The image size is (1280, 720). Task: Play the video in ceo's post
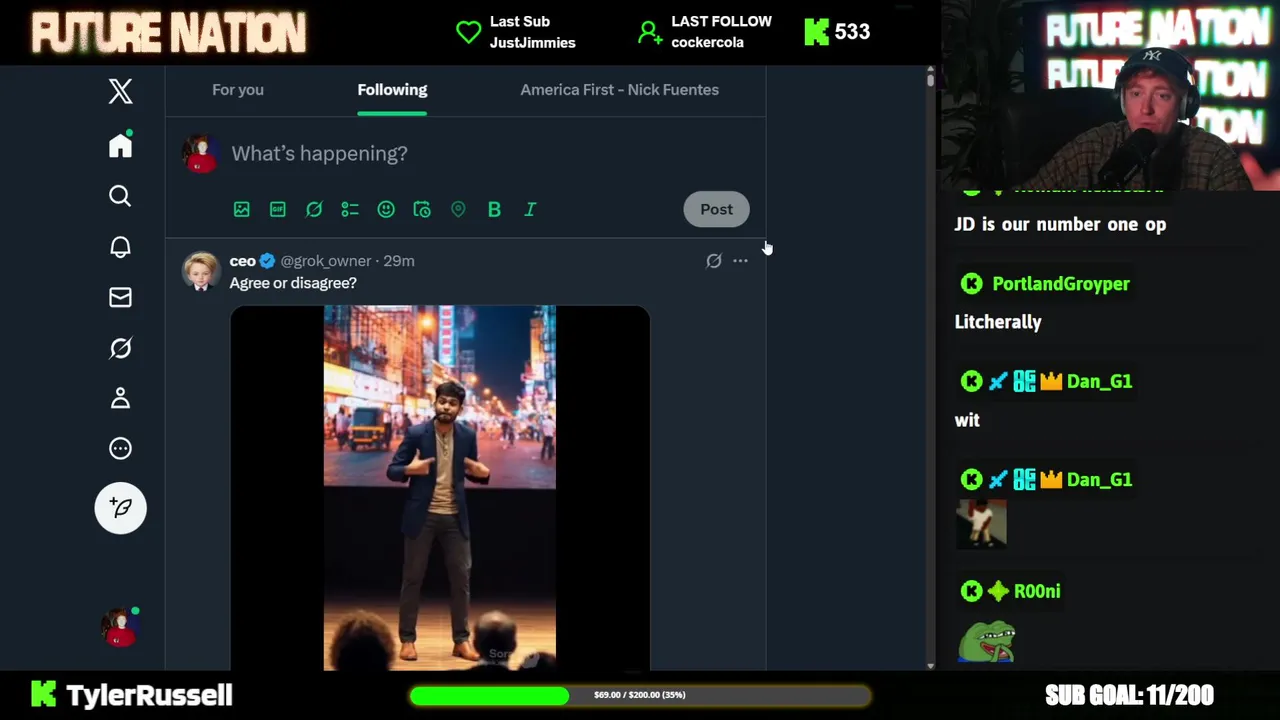coord(440,487)
